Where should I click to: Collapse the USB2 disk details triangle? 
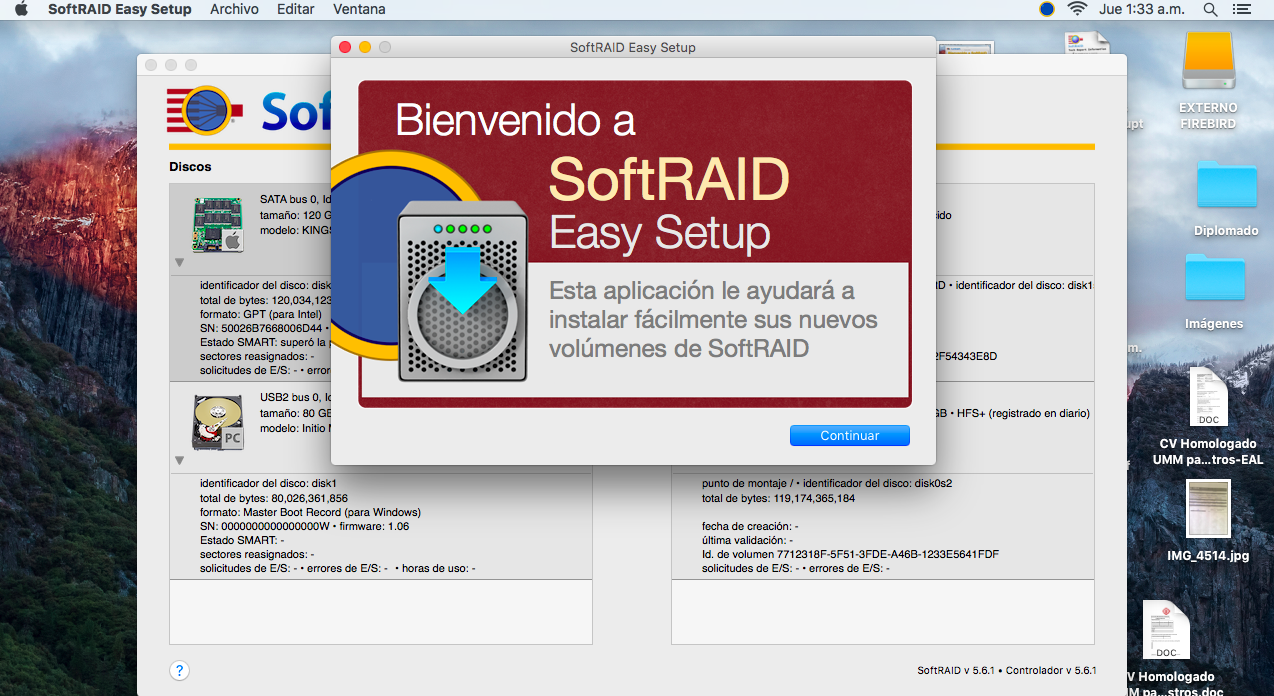[179, 460]
